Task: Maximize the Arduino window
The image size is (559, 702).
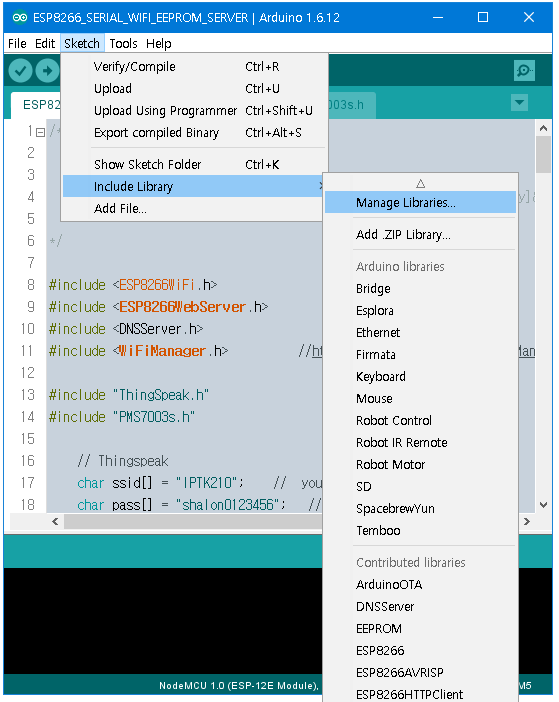Action: tap(483, 17)
